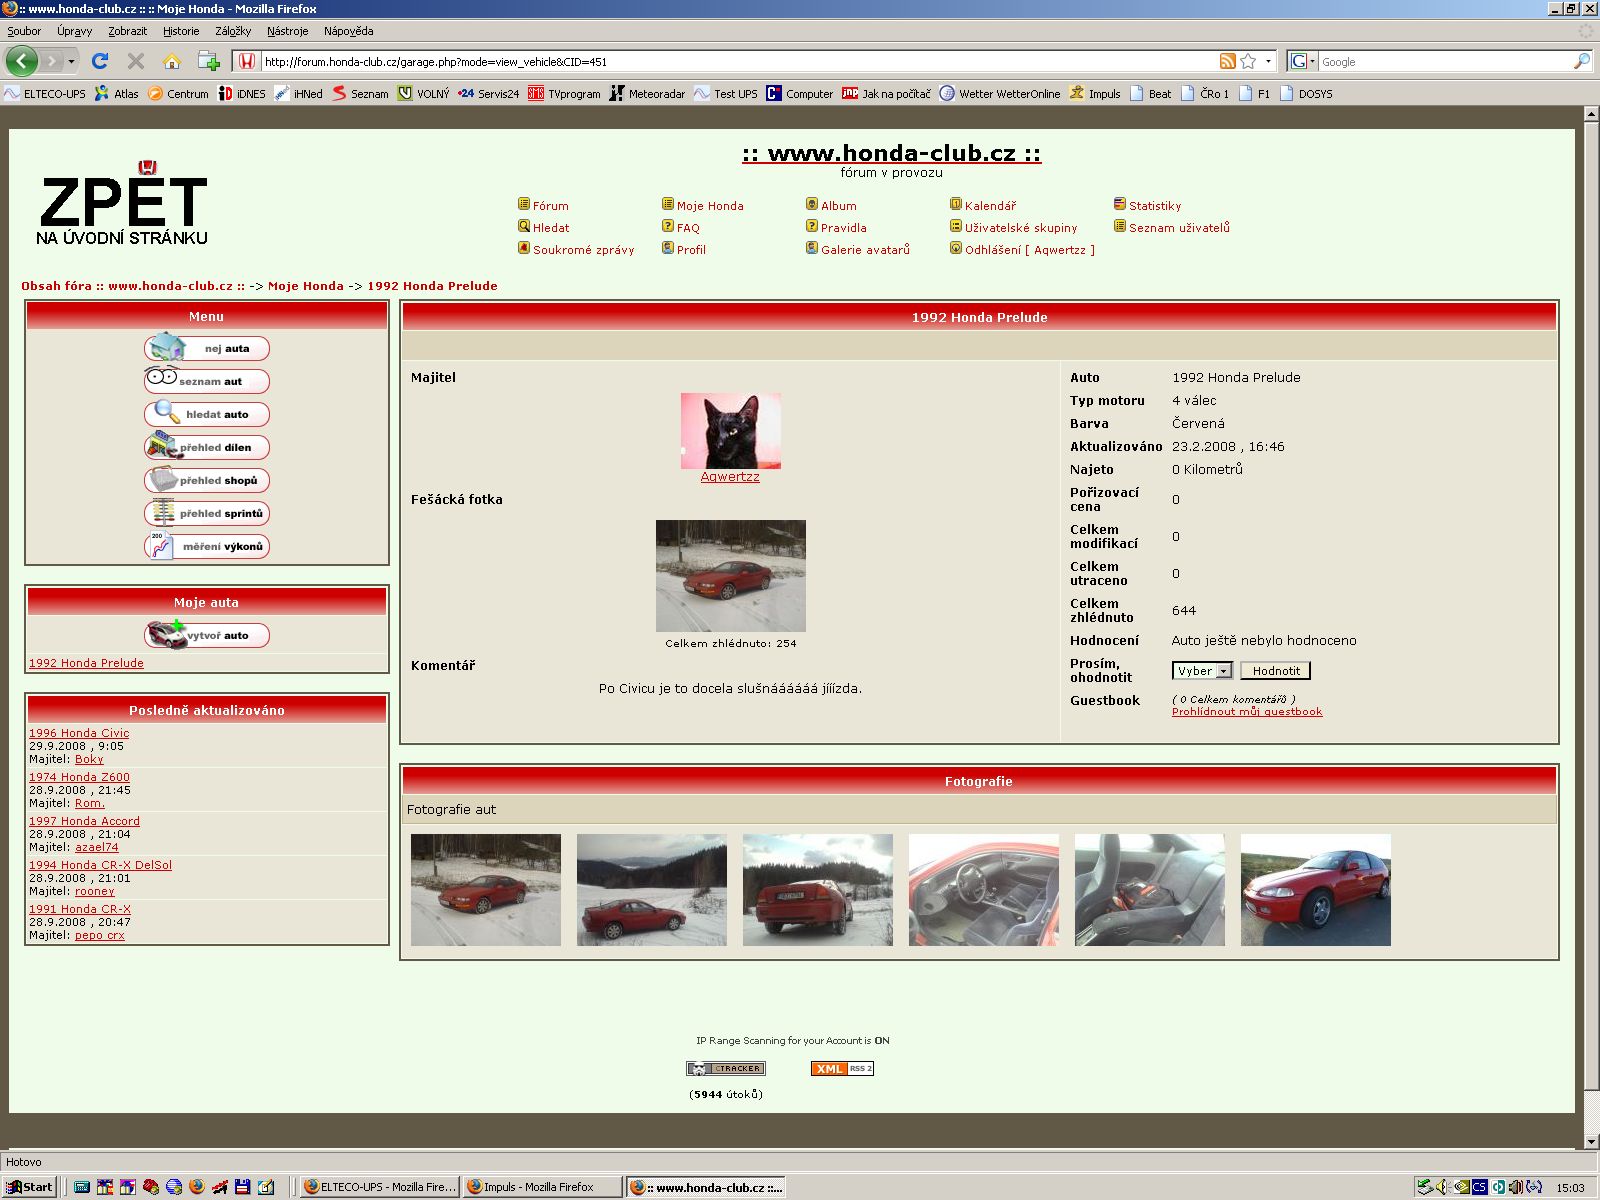Go to the browser home page icon
This screenshot has height=1200, width=1600.
click(x=172, y=61)
